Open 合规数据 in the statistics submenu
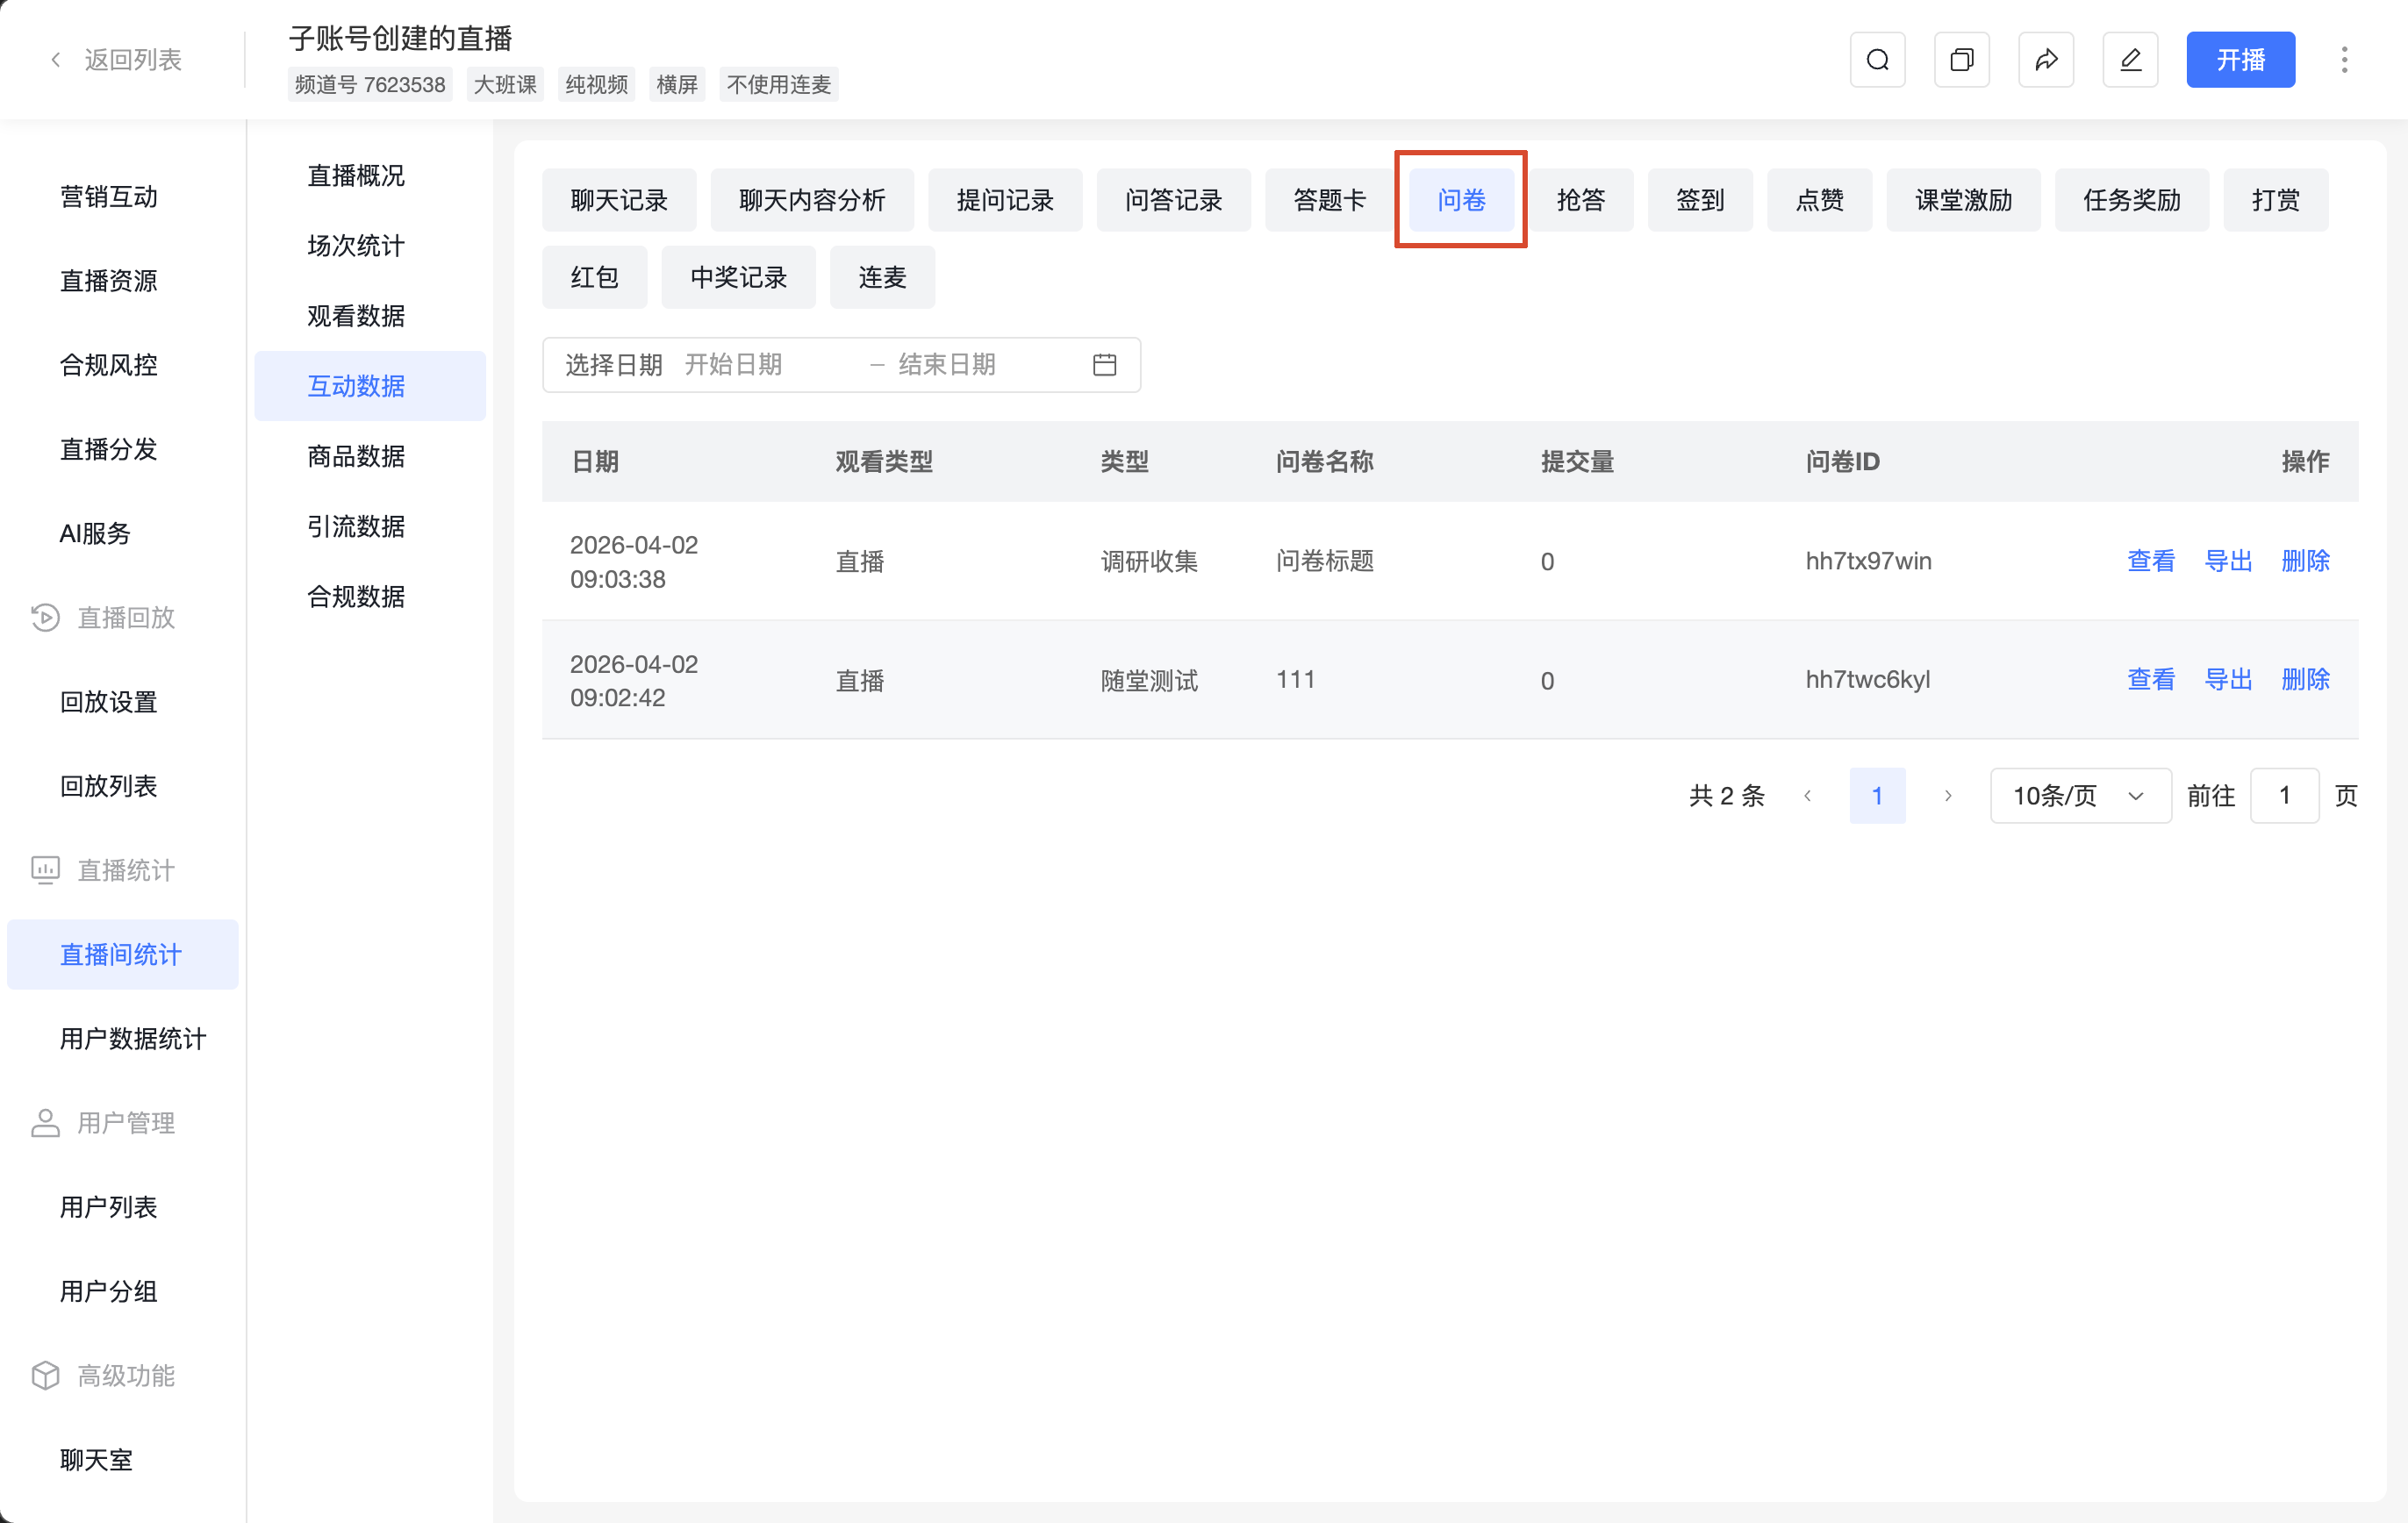The height and width of the screenshot is (1523, 2408). click(x=356, y=597)
